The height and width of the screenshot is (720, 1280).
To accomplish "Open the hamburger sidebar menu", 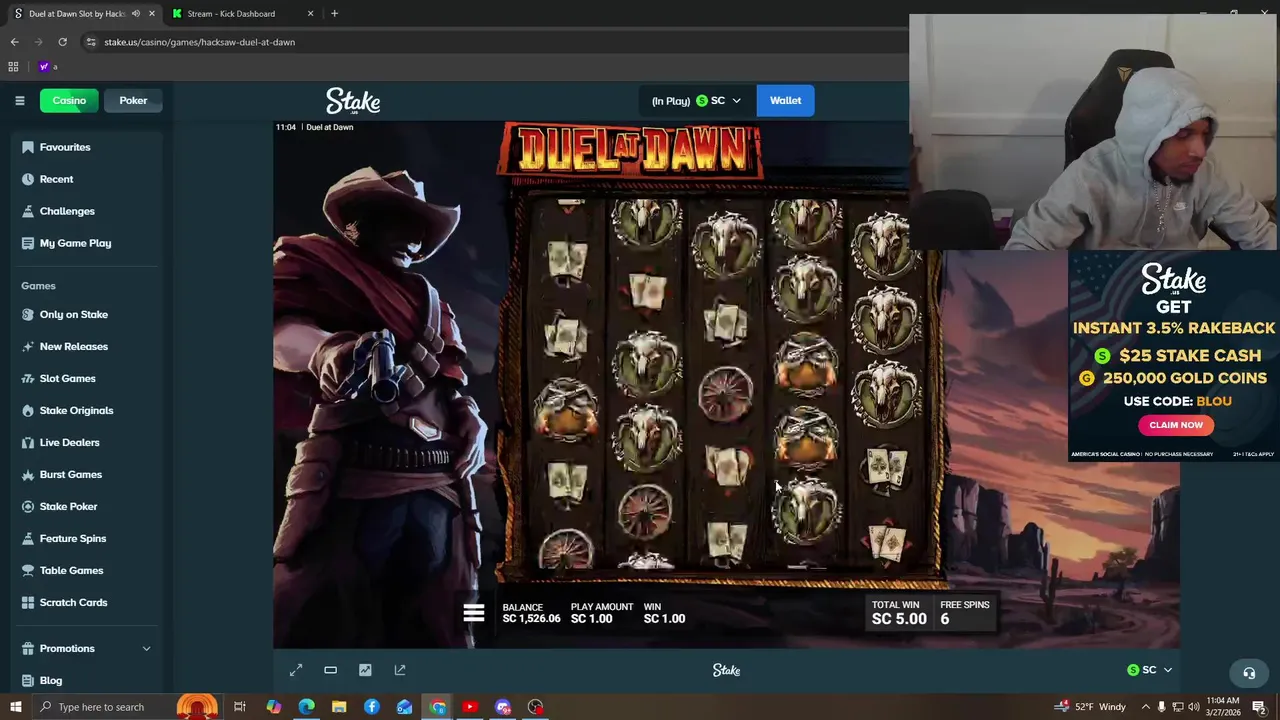I will 19,100.
